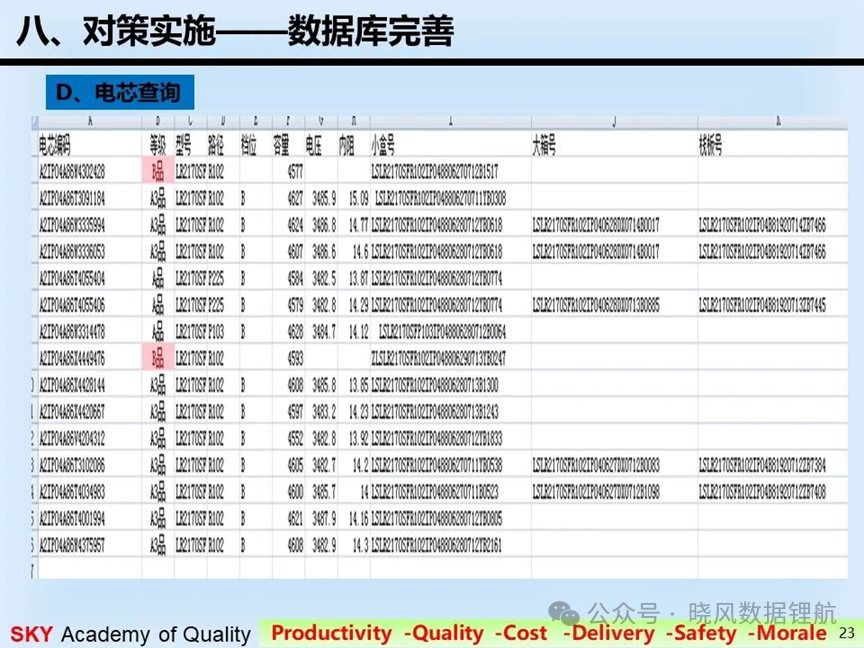Screen dimensions: 864x648
Task: Click big box number ending 12B1098
Action: pyautogui.click(x=596, y=492)
